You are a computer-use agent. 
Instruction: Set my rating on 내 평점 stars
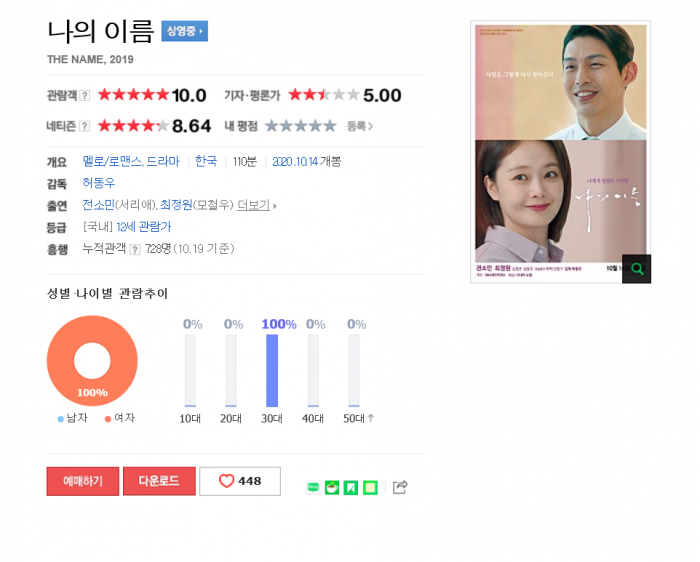300,126
